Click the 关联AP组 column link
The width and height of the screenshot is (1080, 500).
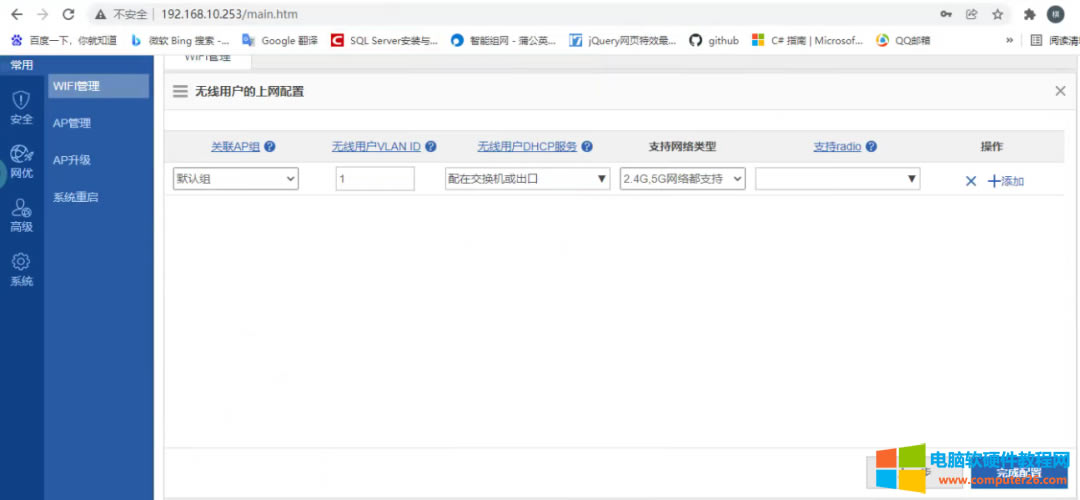click(x=236, y=147)
